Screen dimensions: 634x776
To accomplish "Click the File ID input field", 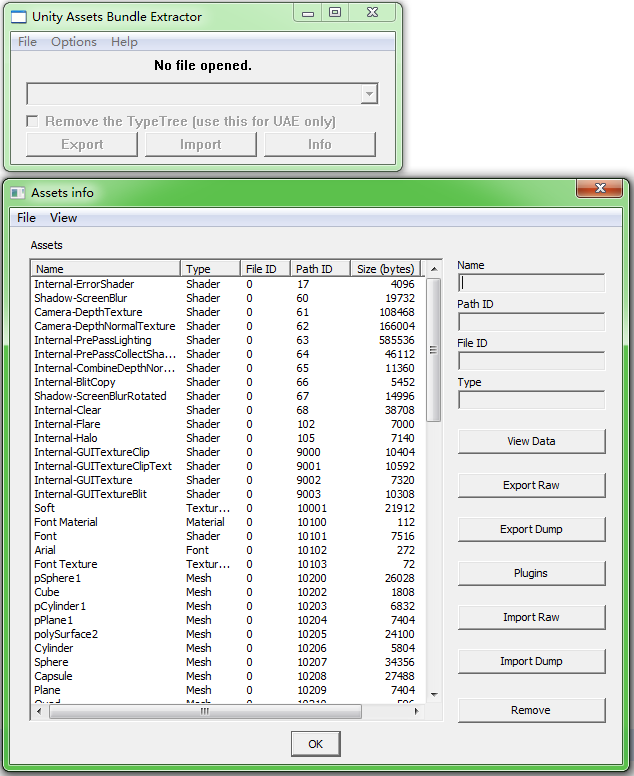I will pos(532,361).
